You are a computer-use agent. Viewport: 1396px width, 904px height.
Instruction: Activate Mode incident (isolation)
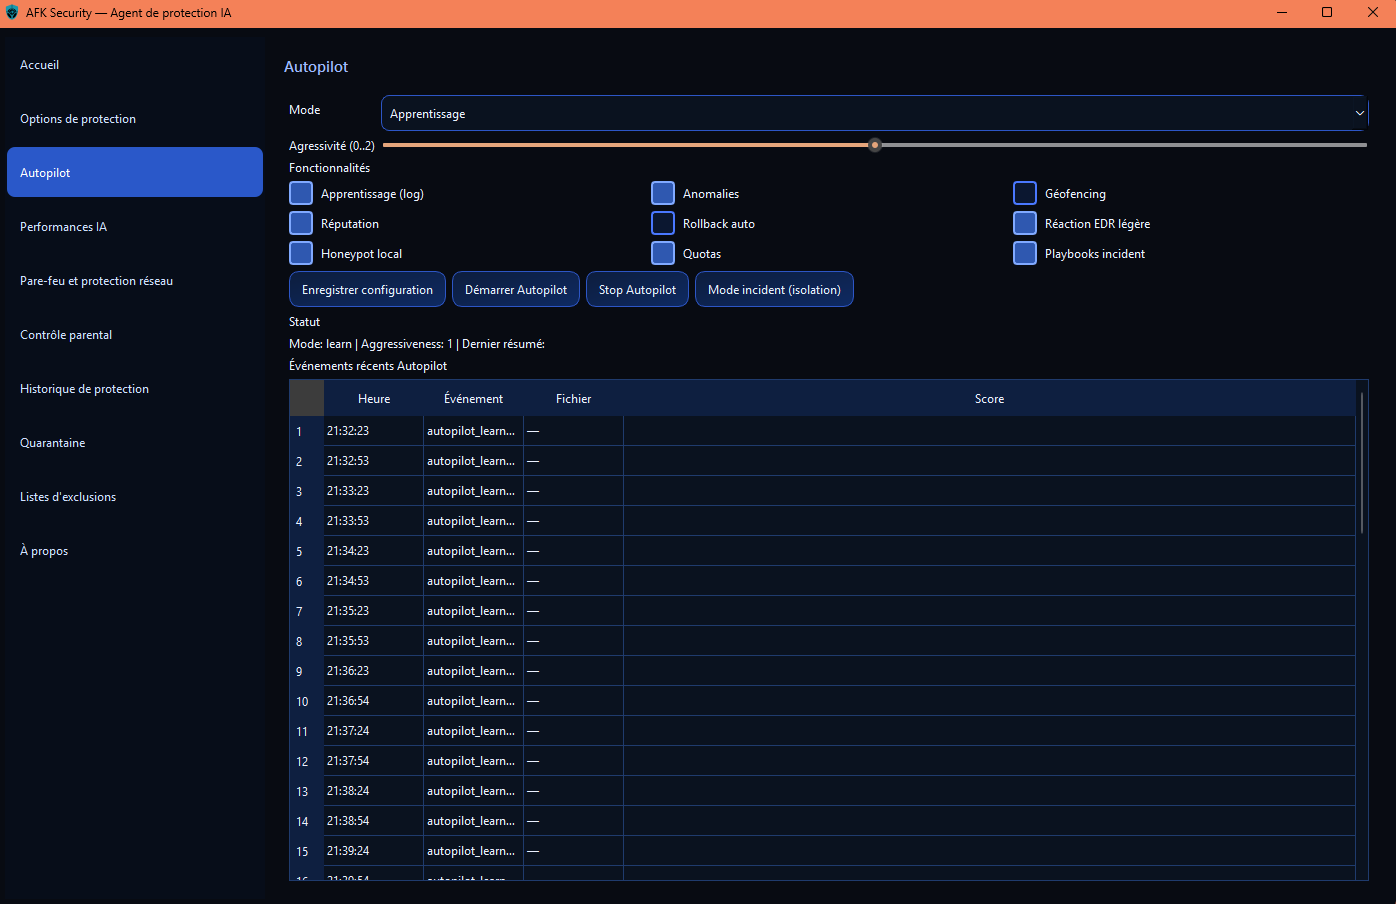pyautogui.click(x=774, y=290)
